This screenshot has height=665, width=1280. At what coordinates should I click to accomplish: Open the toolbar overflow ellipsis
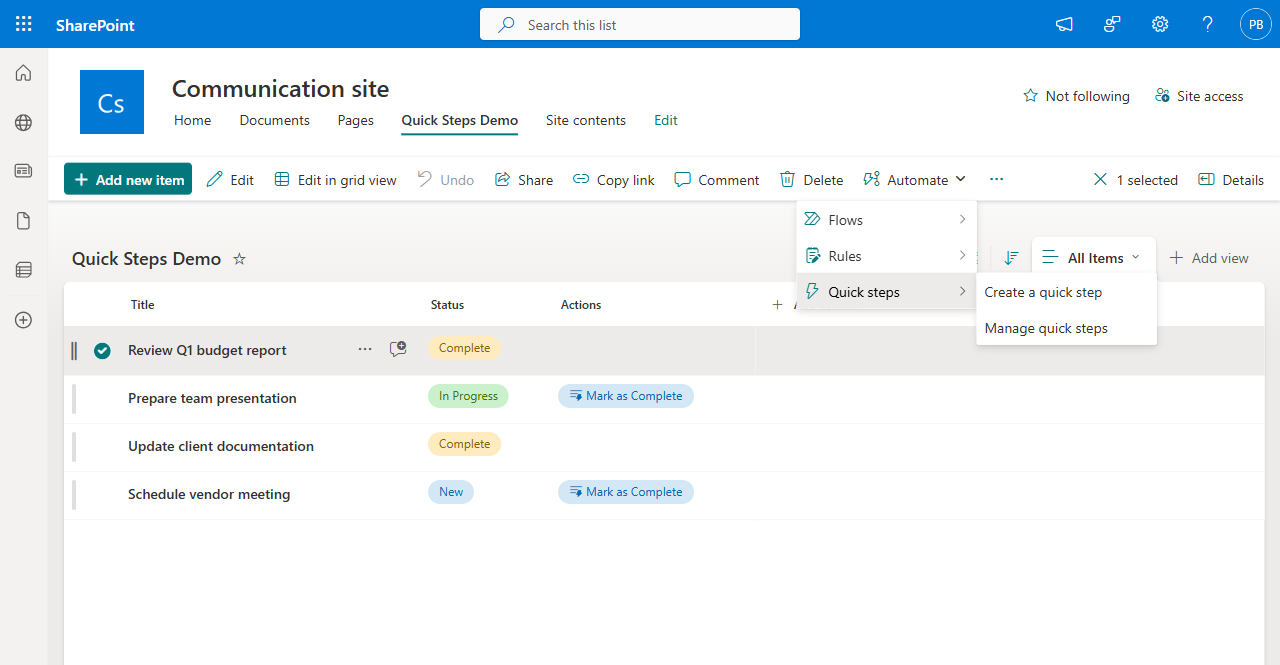996,179
